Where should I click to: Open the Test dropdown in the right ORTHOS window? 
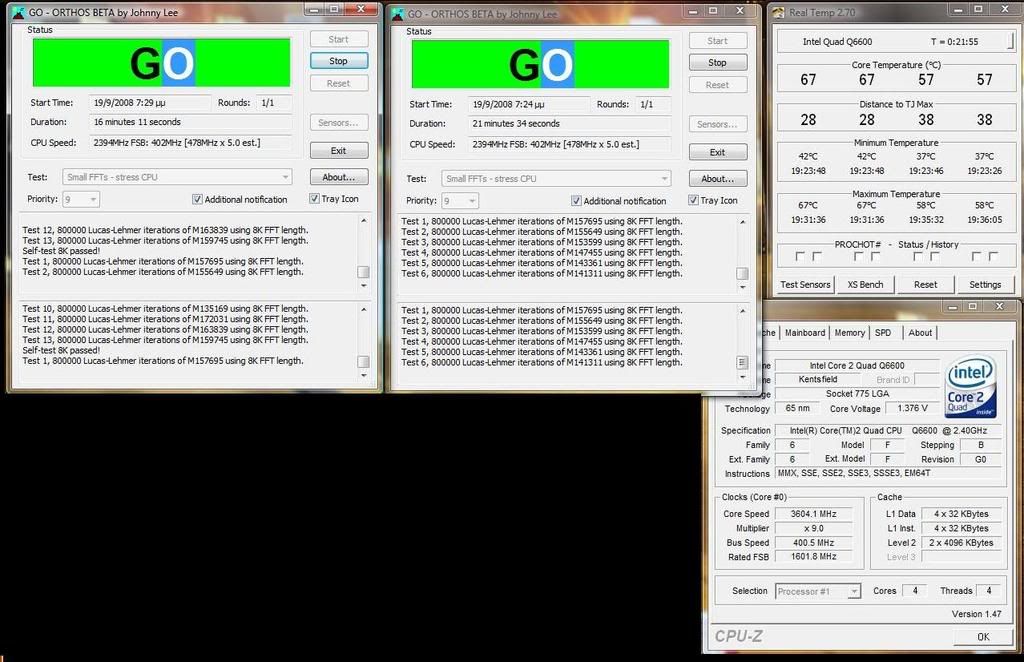pos(556,179)
